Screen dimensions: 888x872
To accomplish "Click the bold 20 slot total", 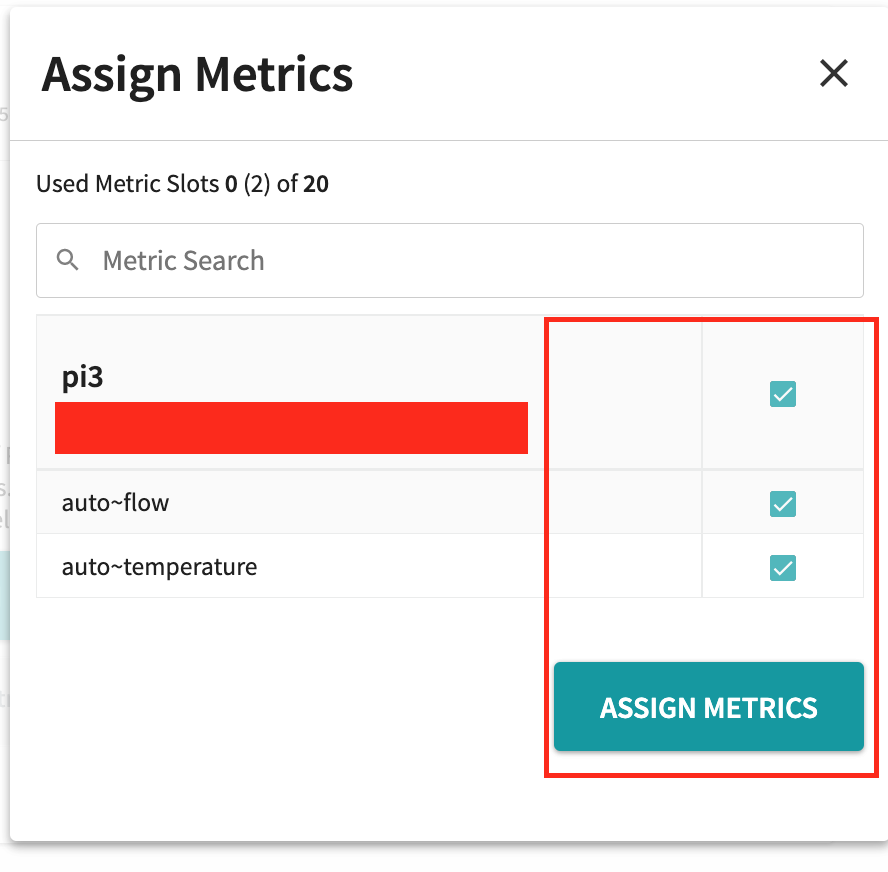I will point(317,184).
